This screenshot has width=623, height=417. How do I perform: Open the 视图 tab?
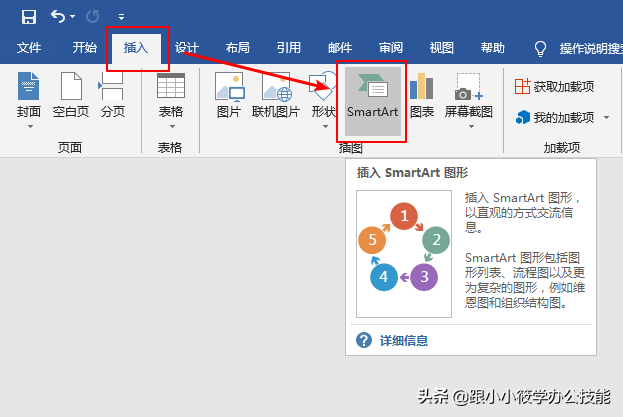(441, 48)
